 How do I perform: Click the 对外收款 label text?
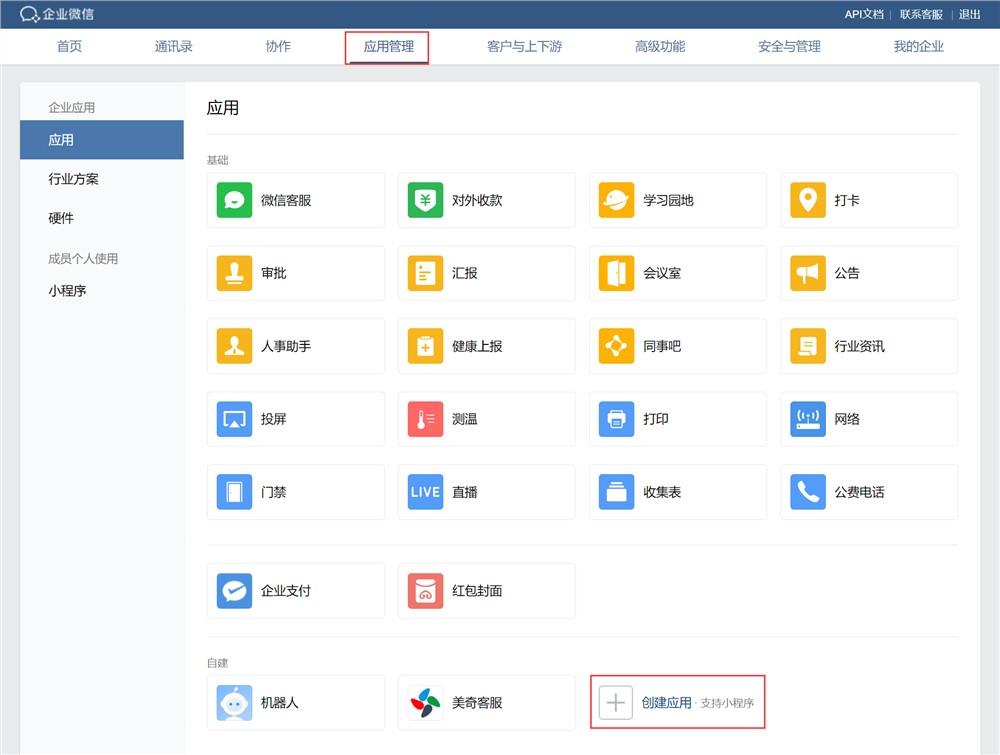pyautogui.click(x=477, y=200)
